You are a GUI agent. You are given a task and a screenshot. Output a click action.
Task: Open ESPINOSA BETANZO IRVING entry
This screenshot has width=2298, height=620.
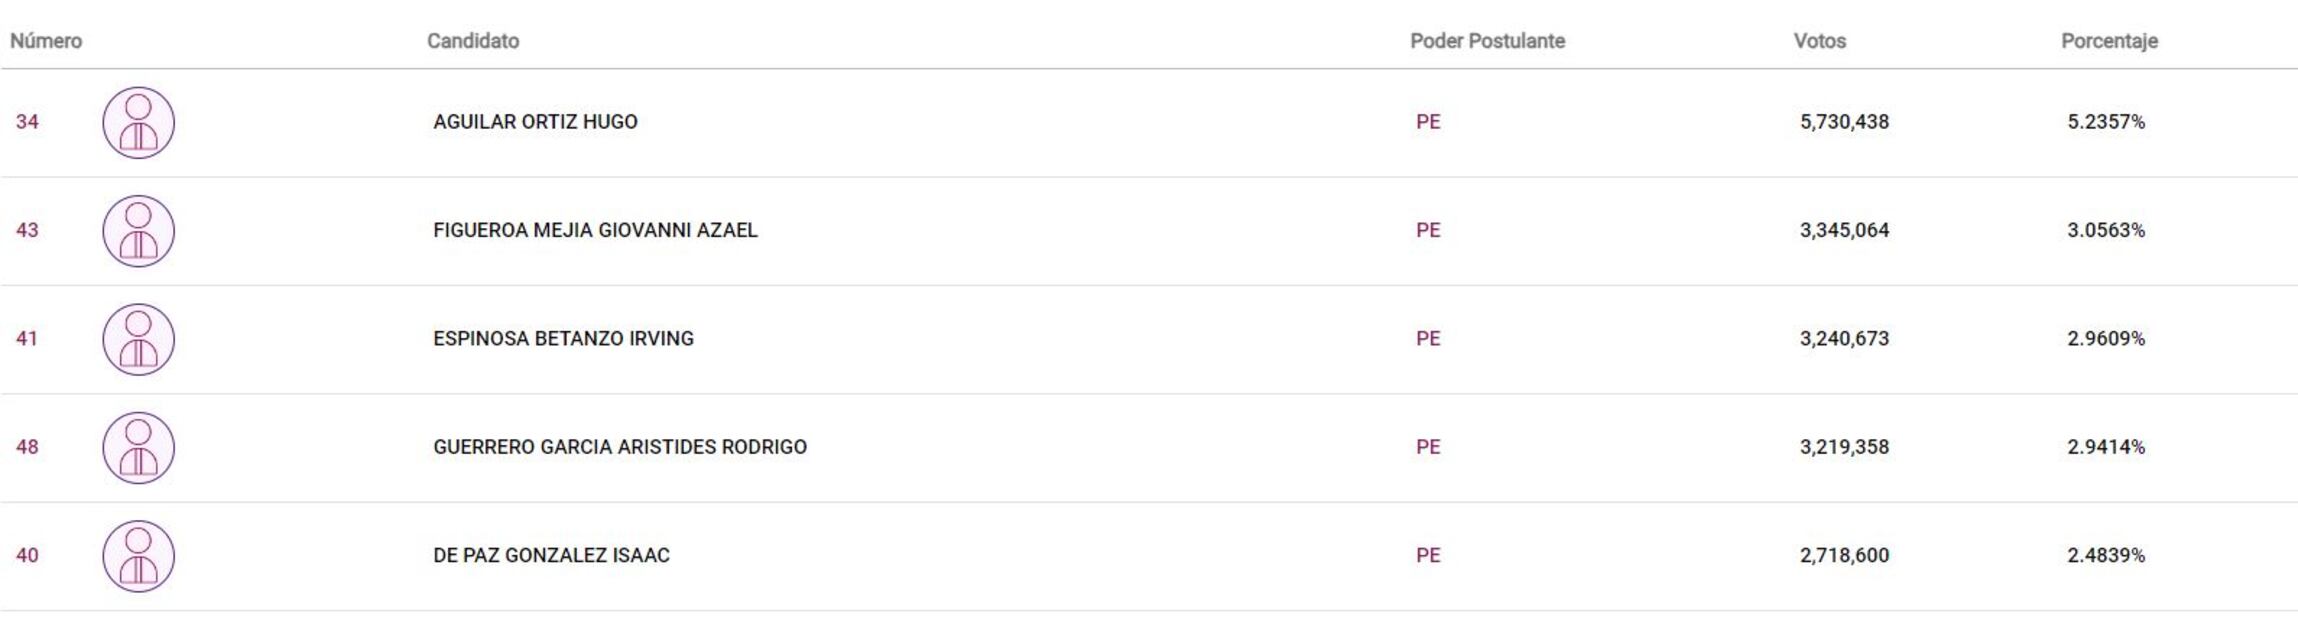click(x=563, y=338)
